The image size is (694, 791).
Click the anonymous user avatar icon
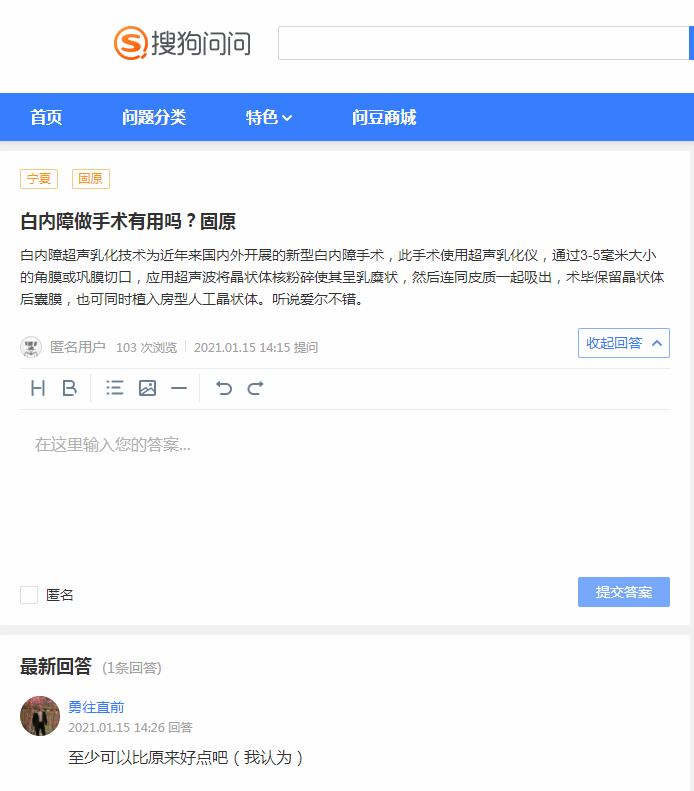click(31, 347)
